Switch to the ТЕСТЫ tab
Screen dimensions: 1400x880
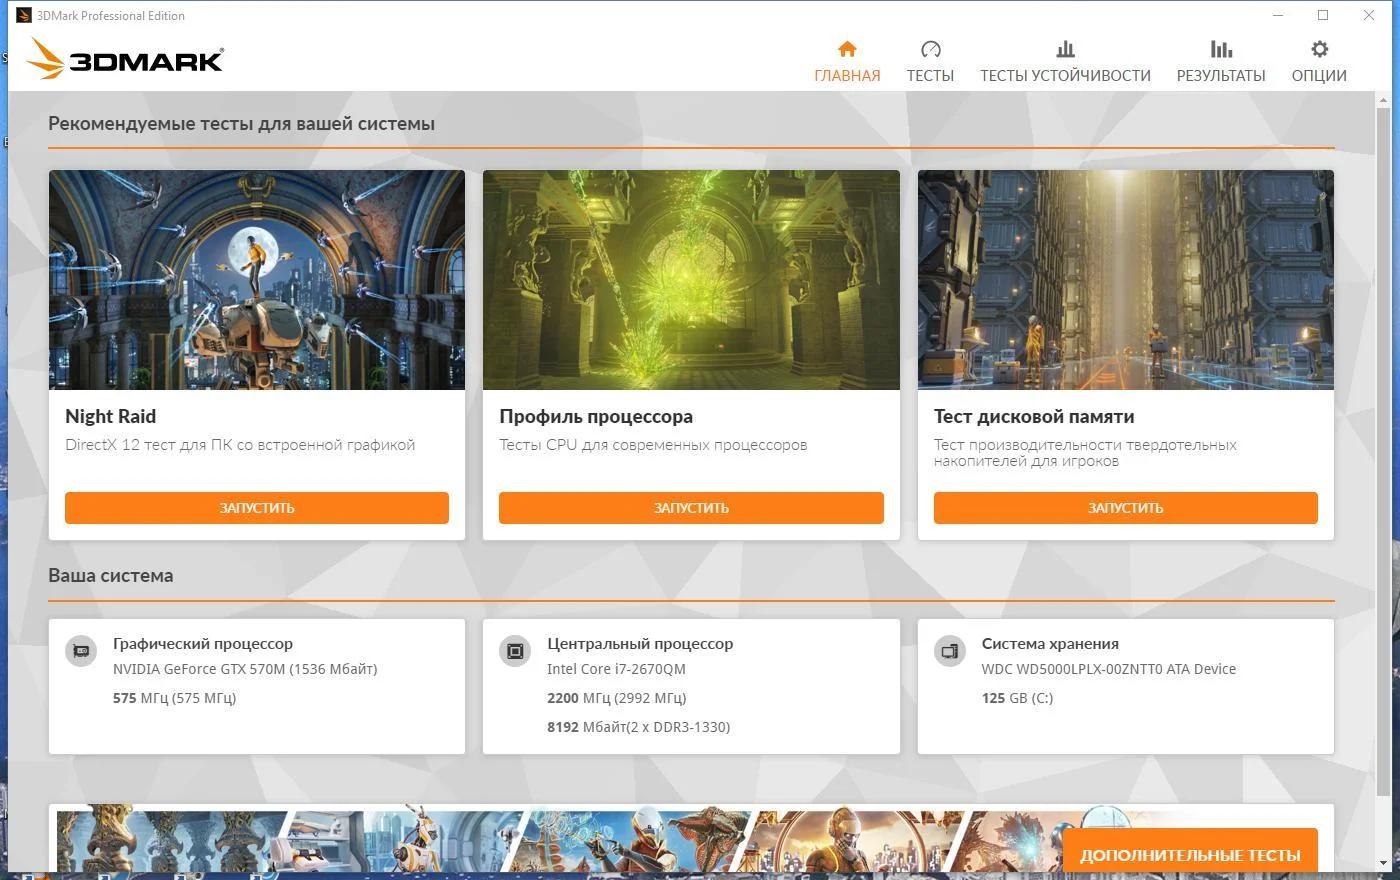(930, 75)
